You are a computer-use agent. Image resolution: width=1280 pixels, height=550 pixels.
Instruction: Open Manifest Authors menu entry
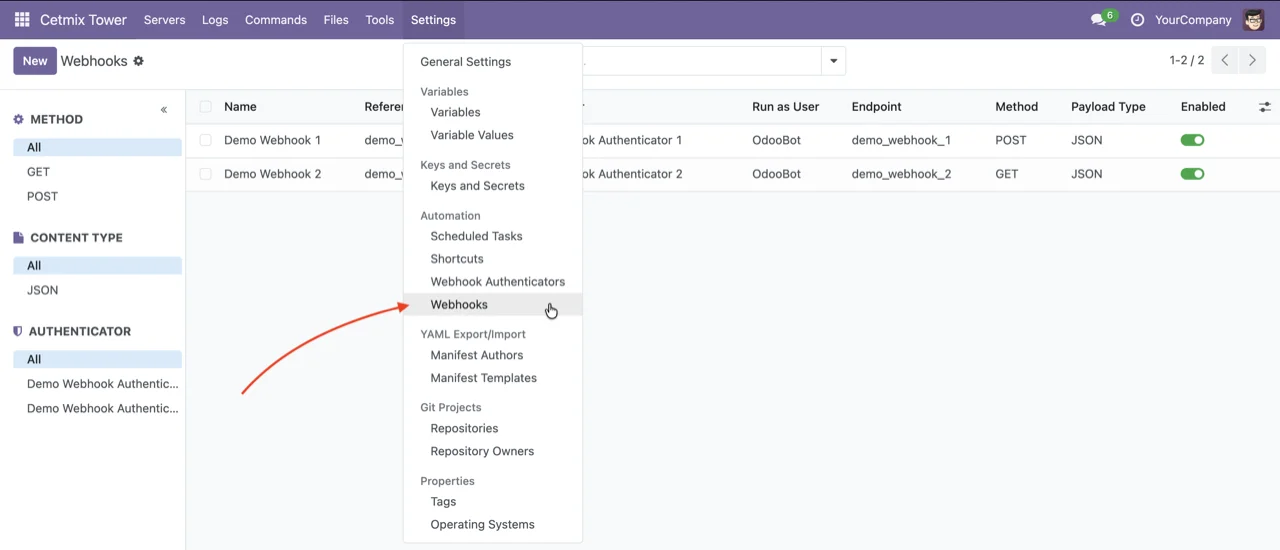tap(492, 355)
